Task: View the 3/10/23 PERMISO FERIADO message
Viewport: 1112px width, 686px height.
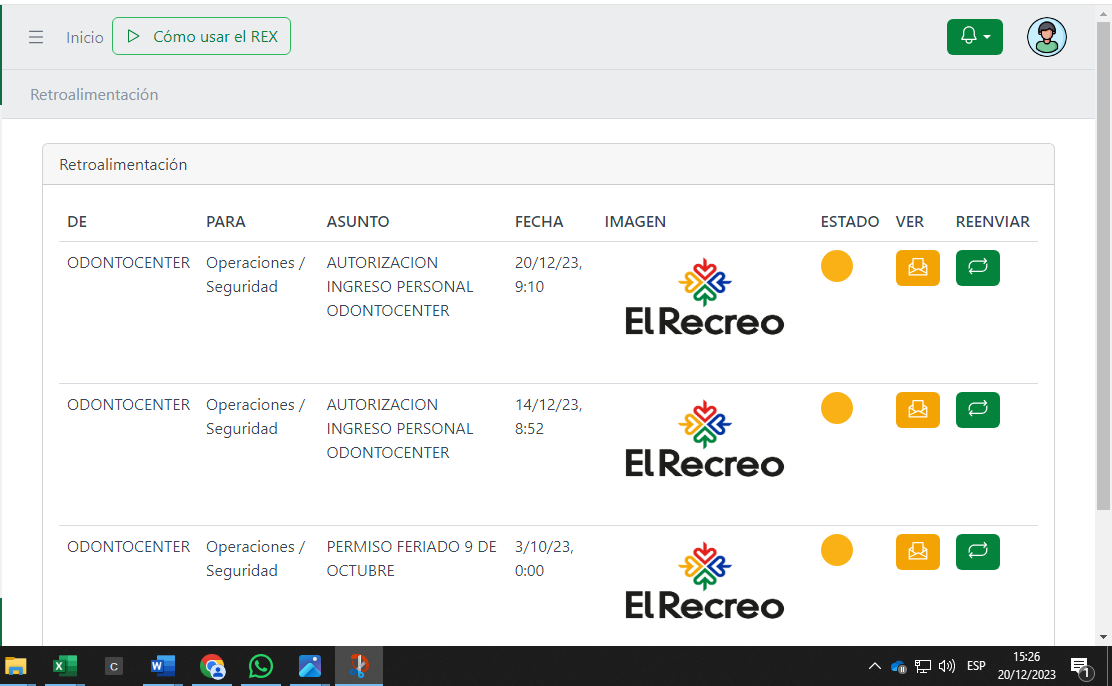Action: [x=918, y=552]
